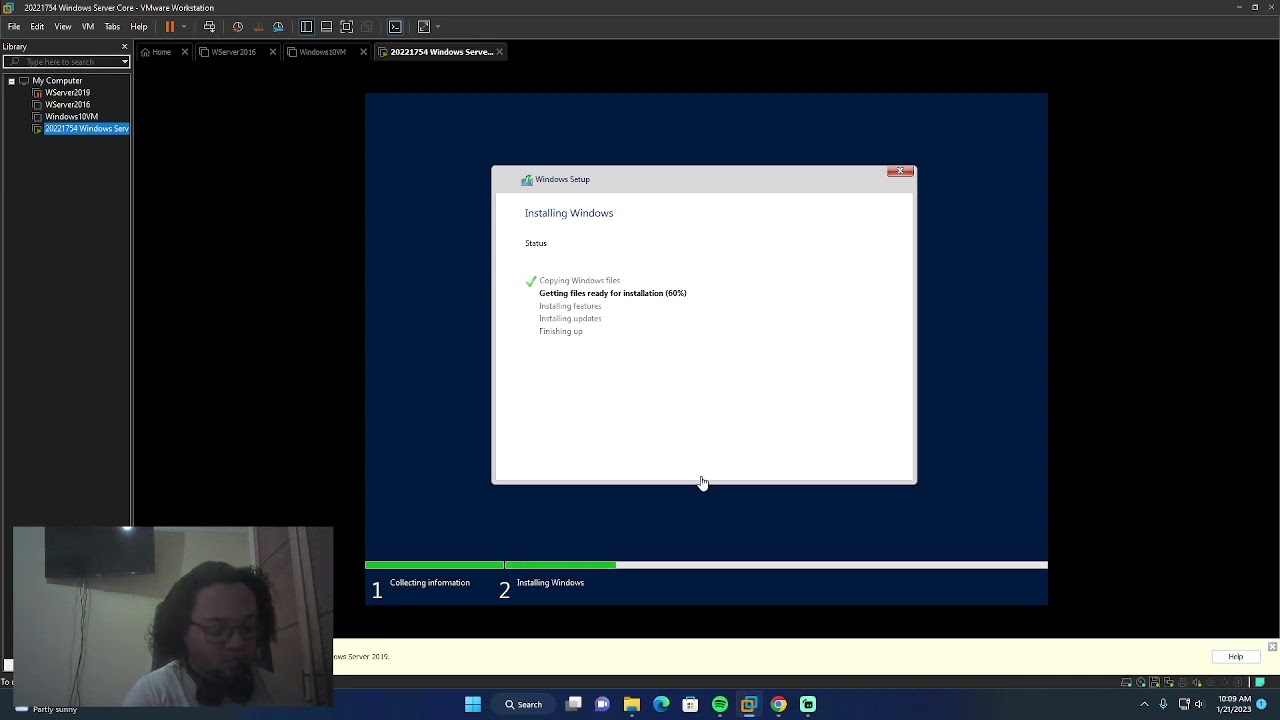This screenshot has height=720, width=1280.
Task: Open the Windows Start menu
Action: click(473, 704)
